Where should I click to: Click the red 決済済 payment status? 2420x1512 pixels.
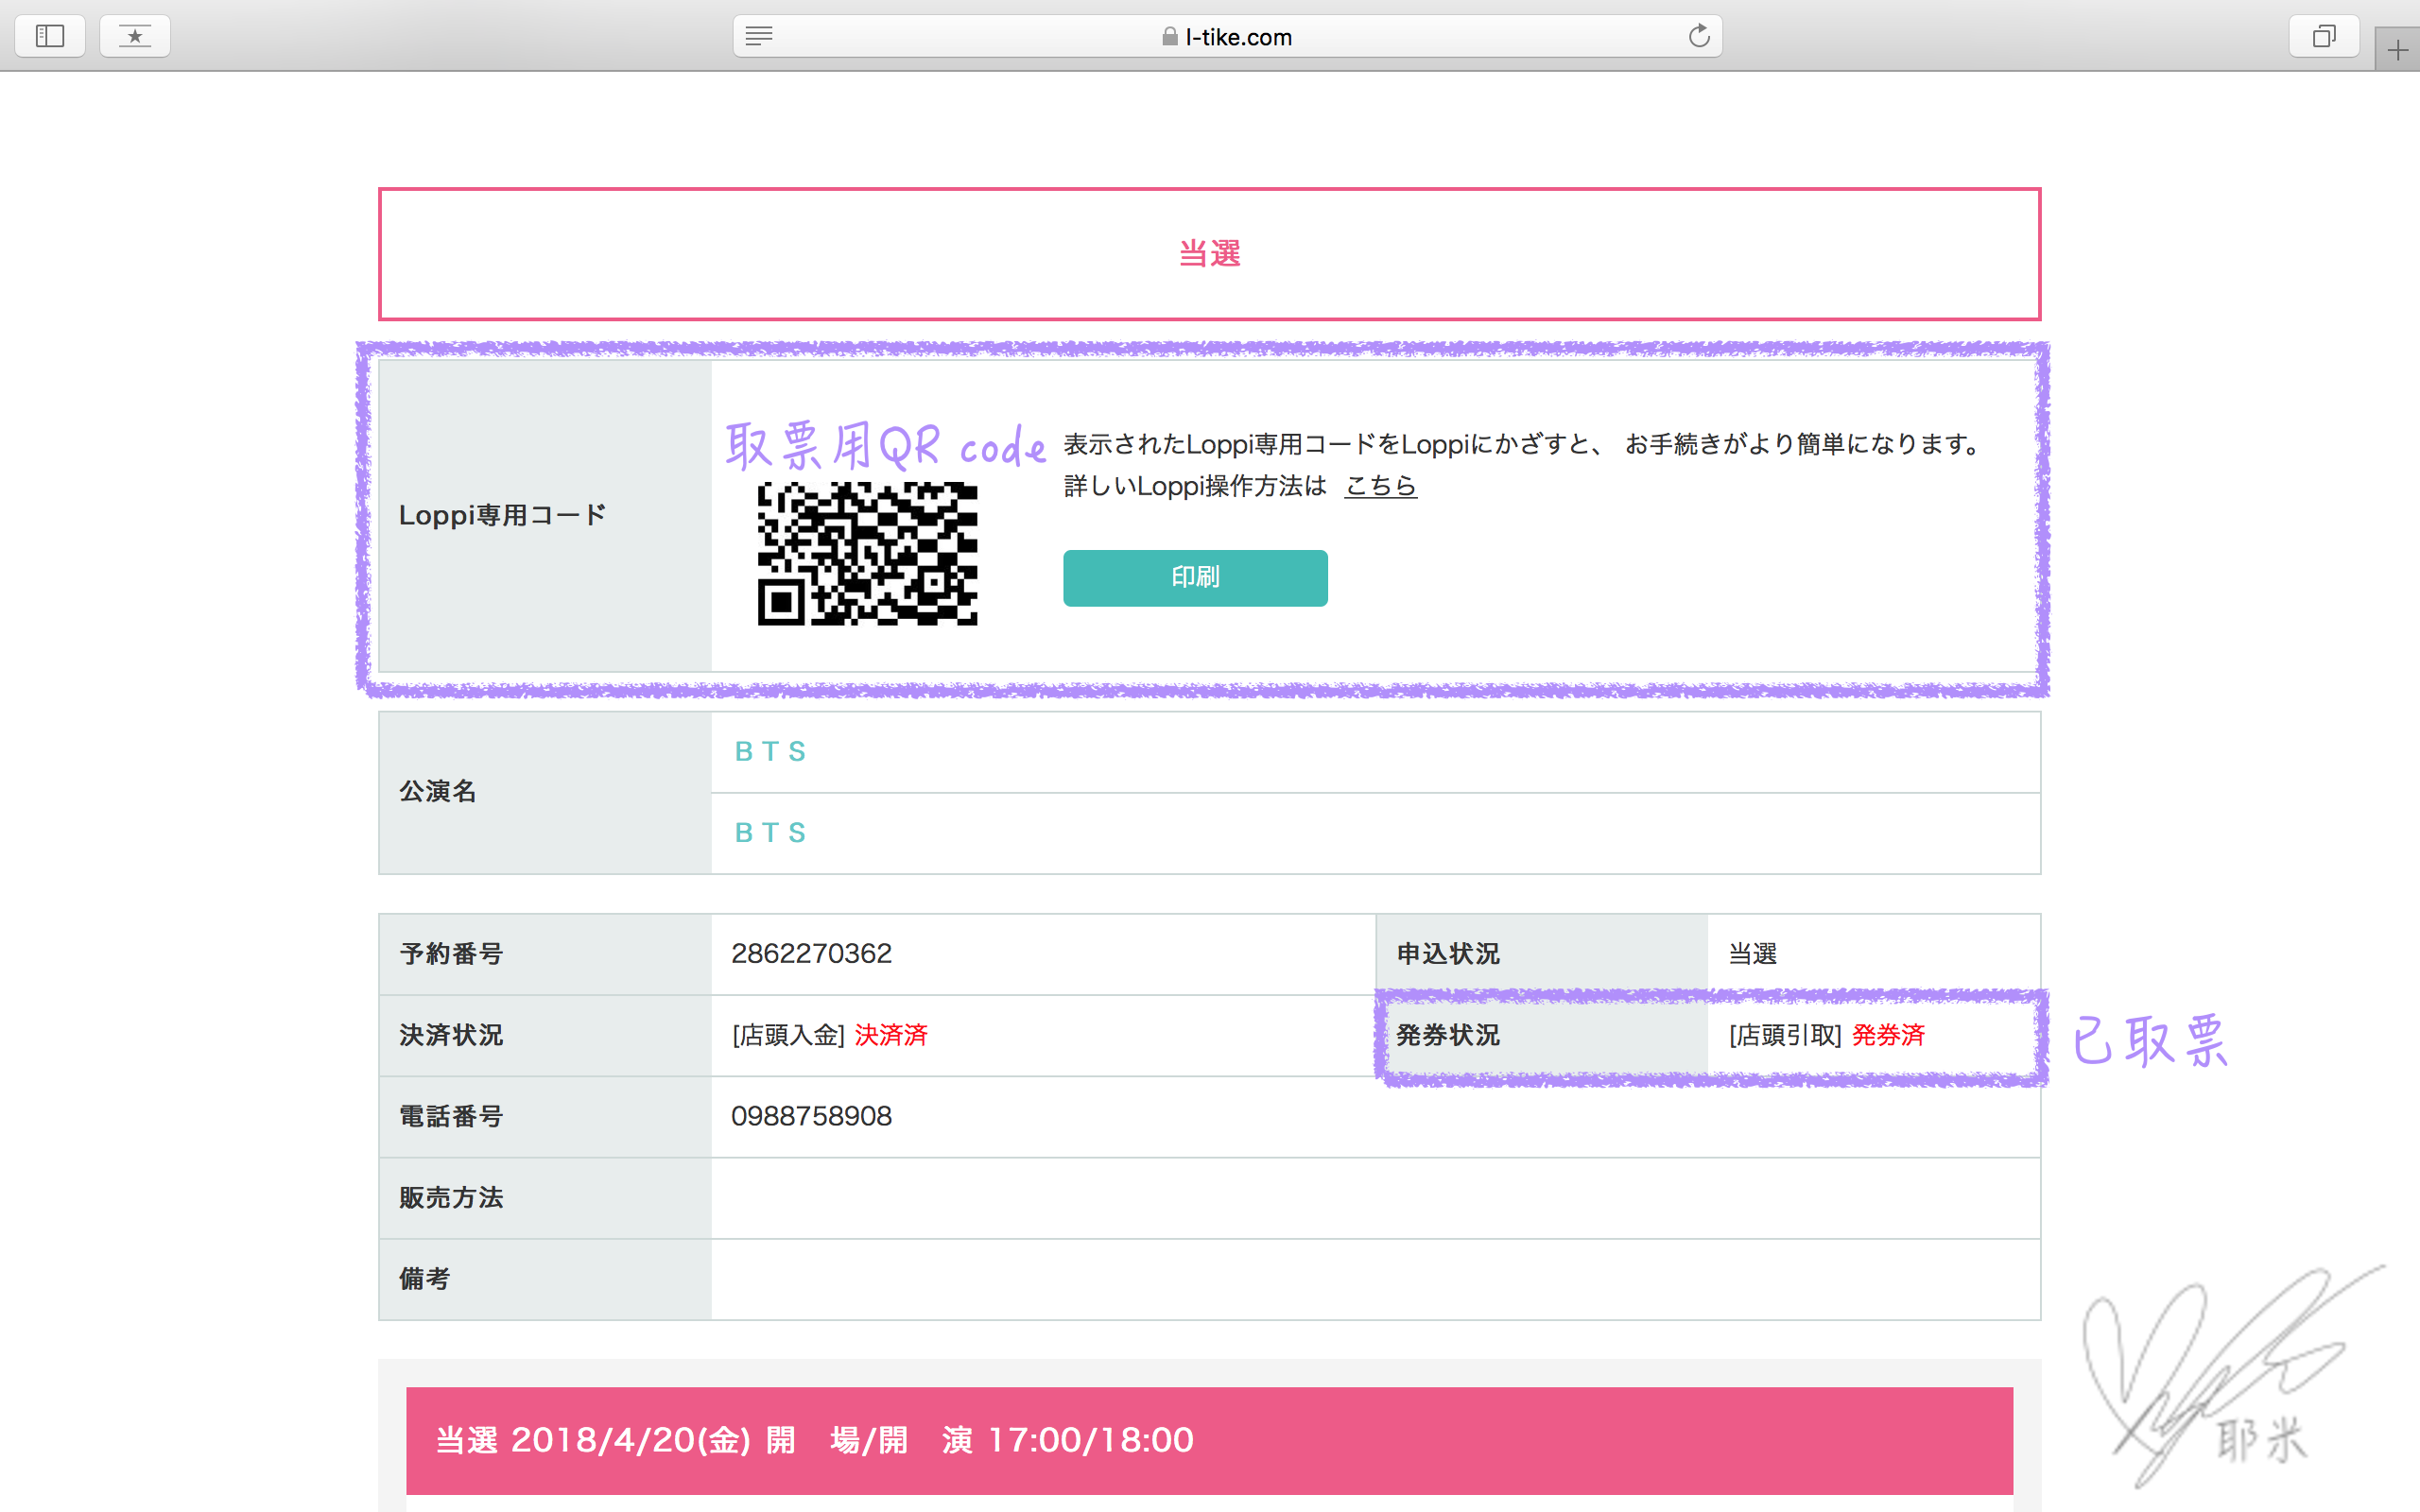(891, 1035)
